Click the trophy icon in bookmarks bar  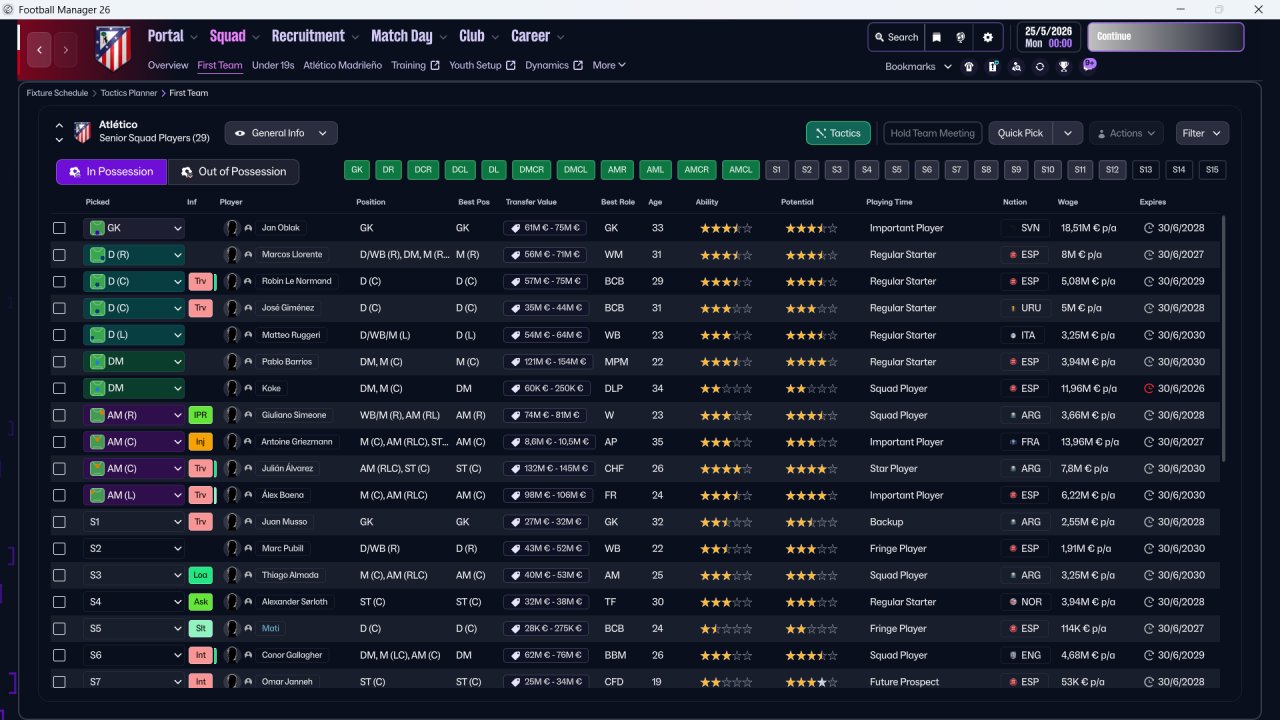coord(1064,67)
